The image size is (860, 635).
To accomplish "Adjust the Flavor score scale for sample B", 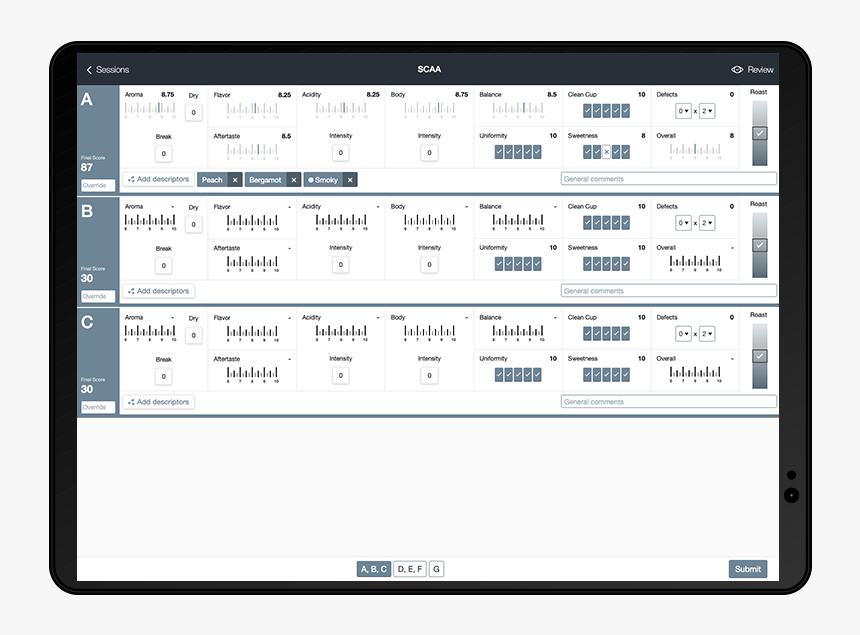I will [252, 222].
